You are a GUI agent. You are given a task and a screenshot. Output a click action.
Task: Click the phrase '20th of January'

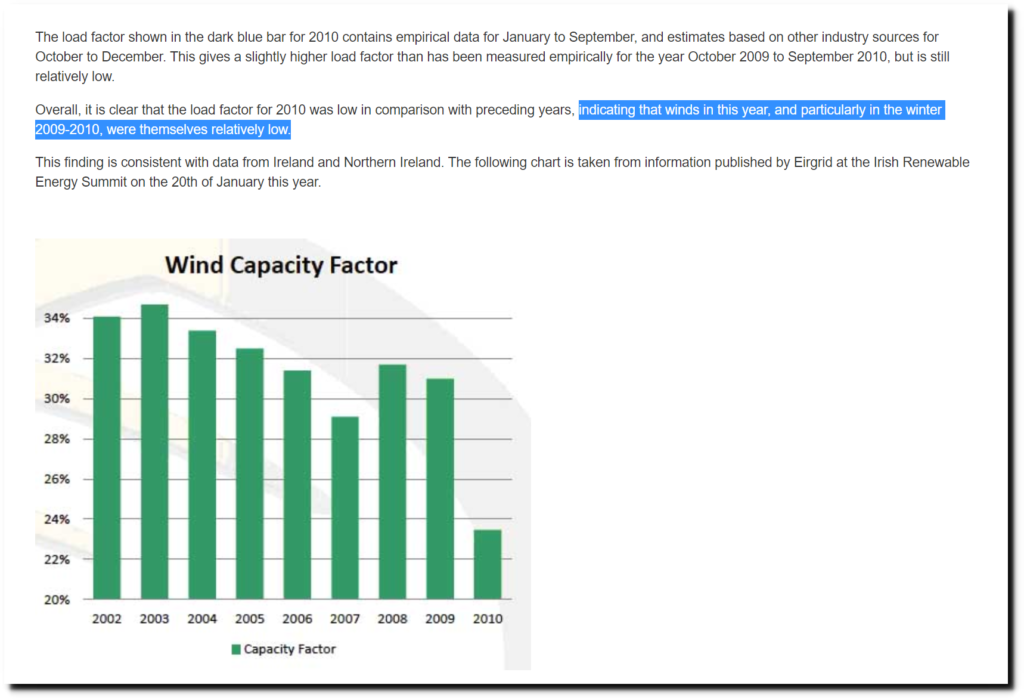tap(217, 182)
